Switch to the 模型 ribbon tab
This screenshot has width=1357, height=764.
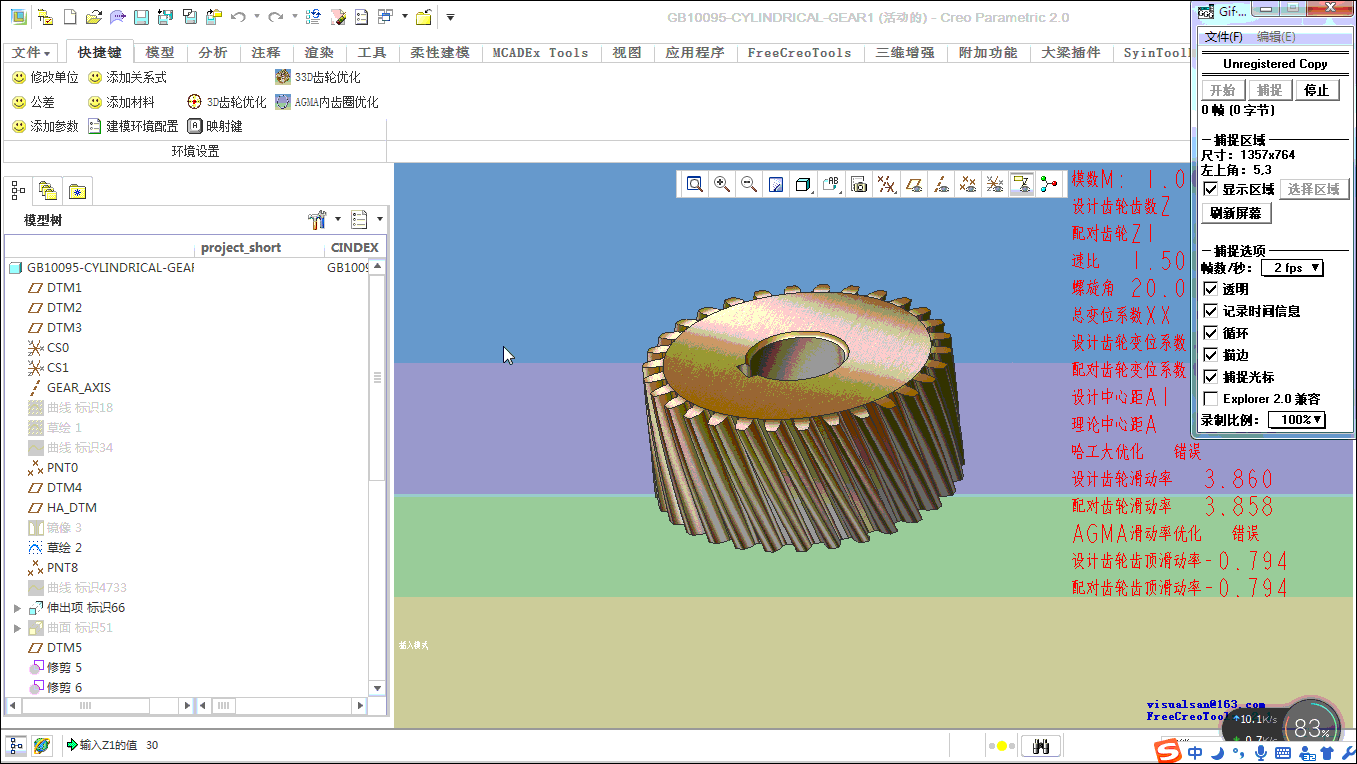160,53
